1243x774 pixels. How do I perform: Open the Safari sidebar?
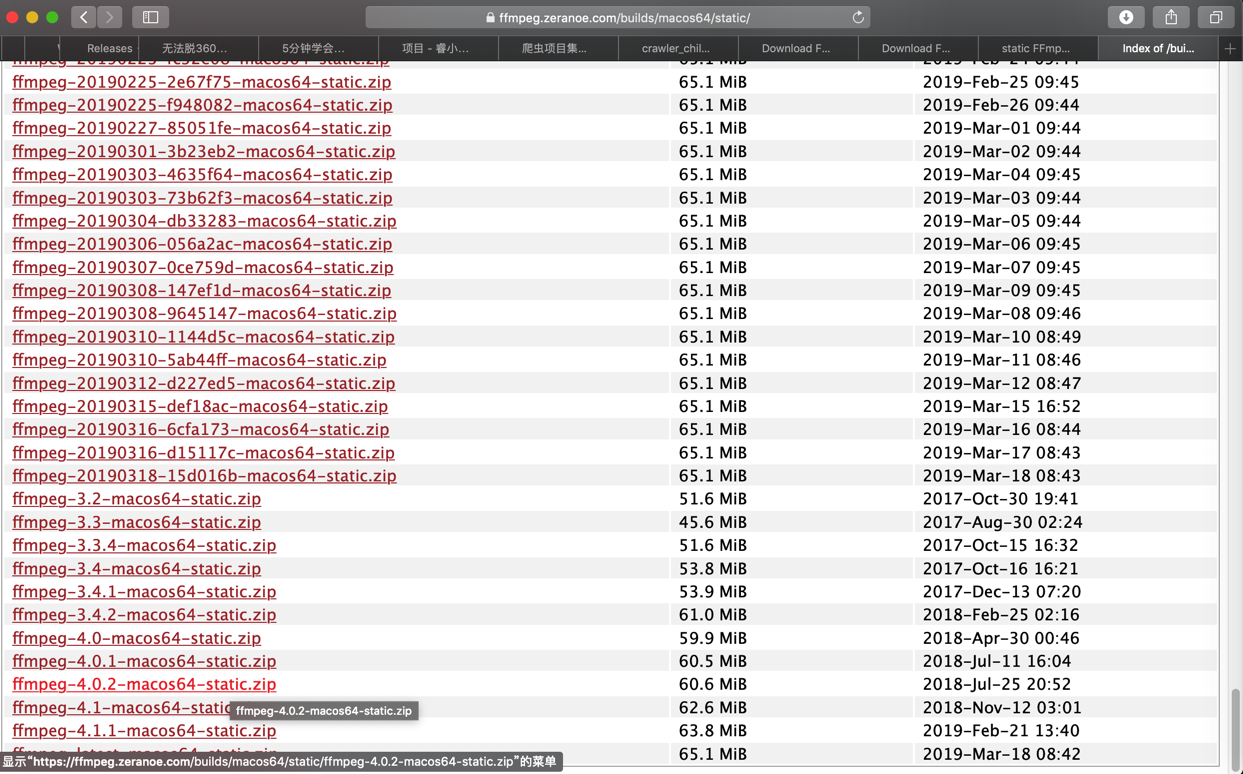[x=150, y=16]
